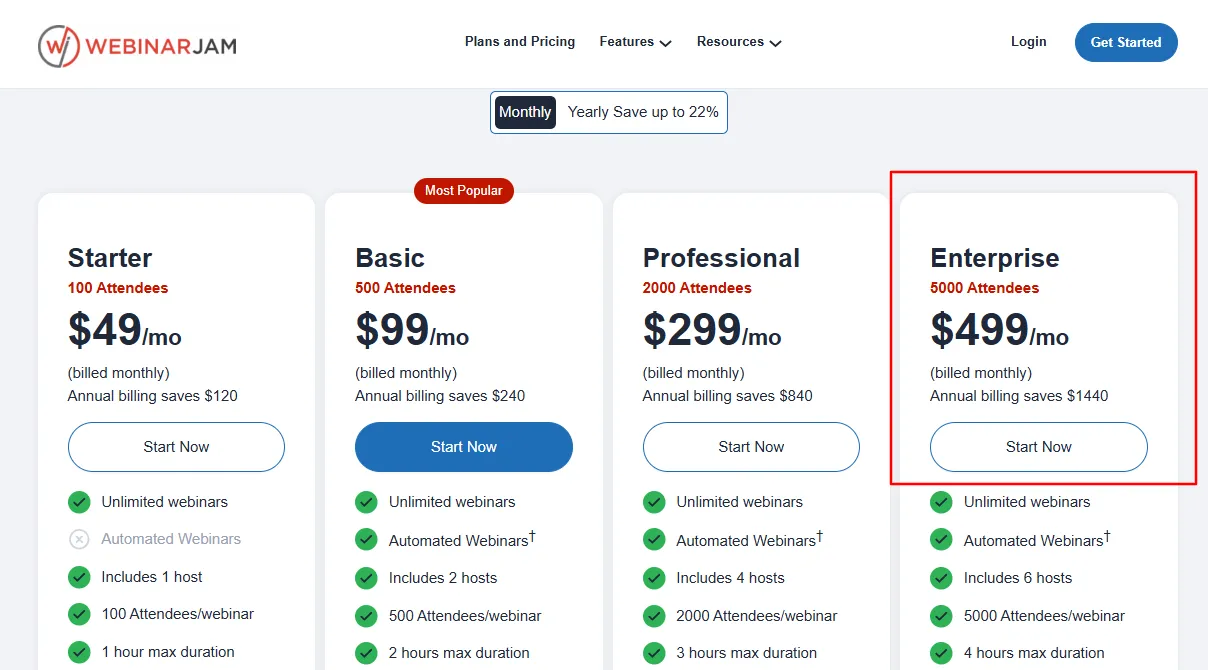
Task: Click the 3 hours max duration check icon
Action: point(654,653)
